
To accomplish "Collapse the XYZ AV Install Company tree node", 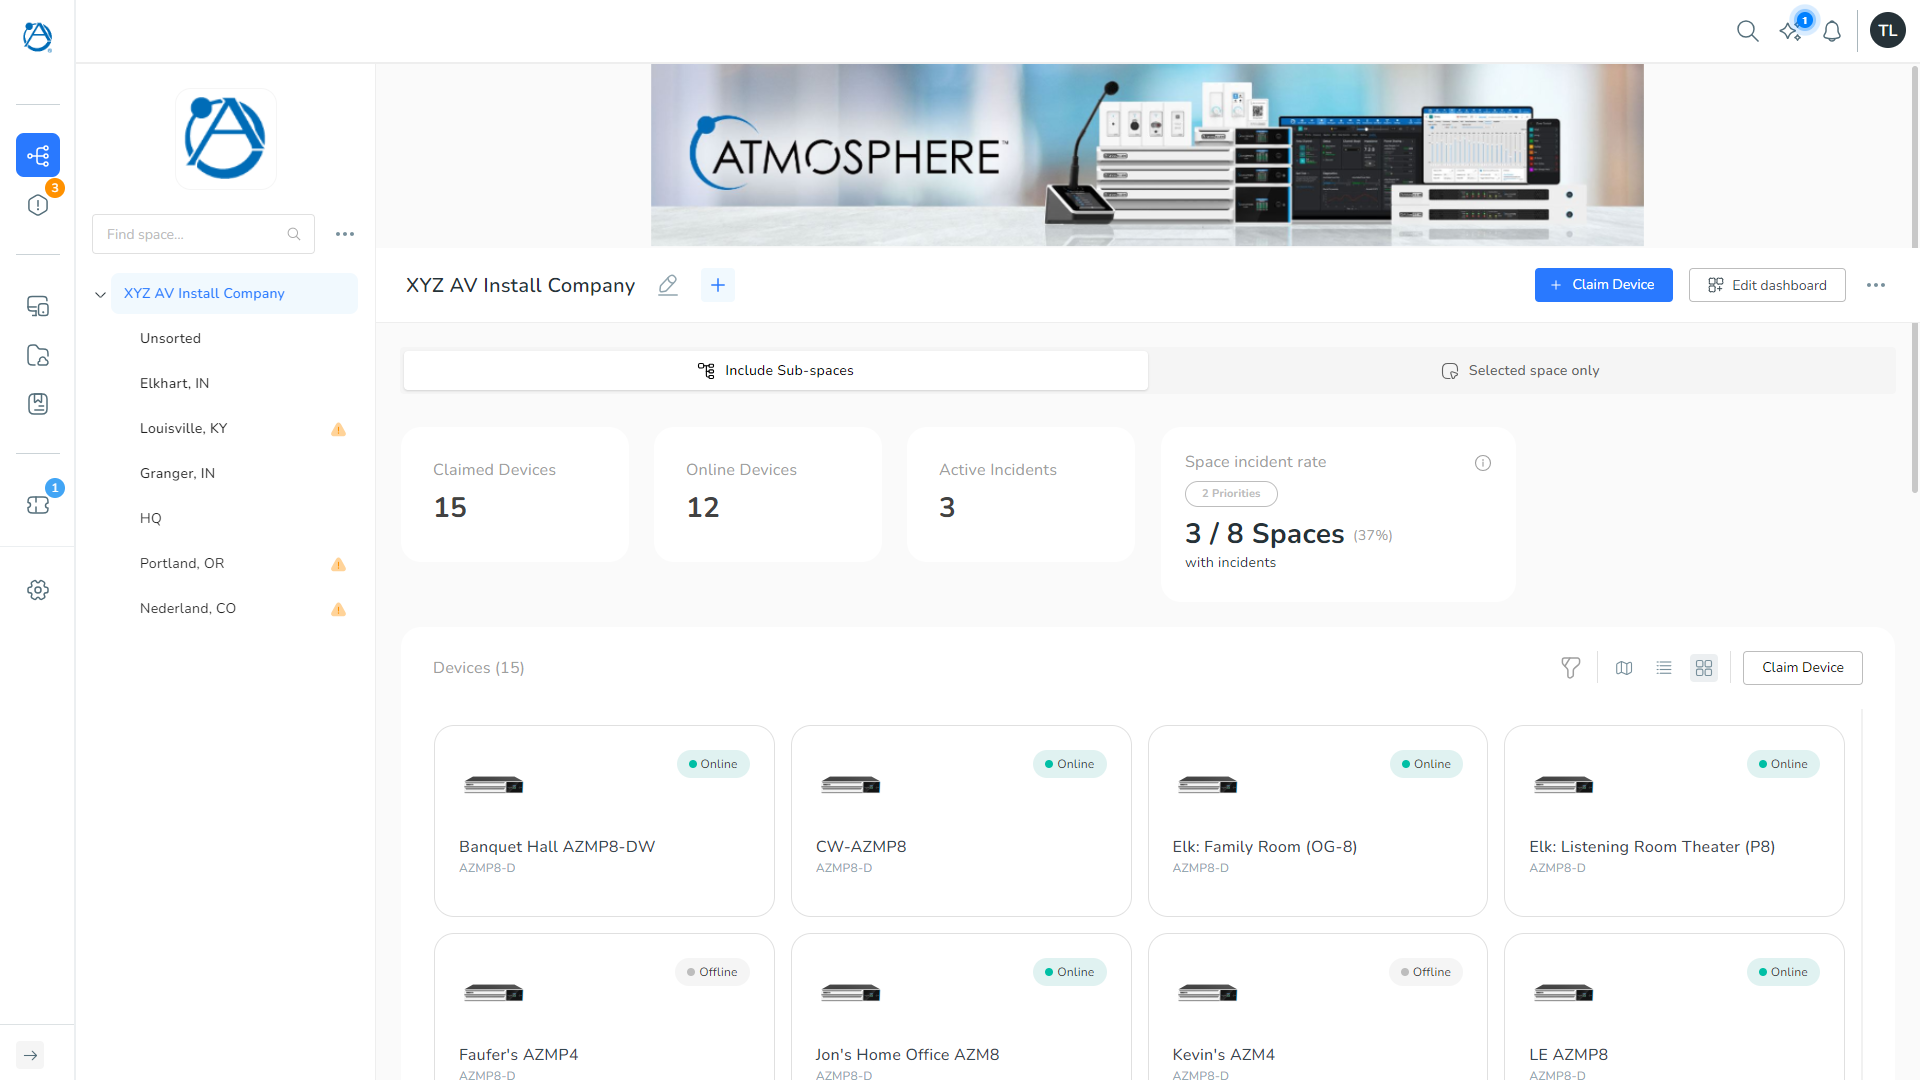I will (100, 293).
